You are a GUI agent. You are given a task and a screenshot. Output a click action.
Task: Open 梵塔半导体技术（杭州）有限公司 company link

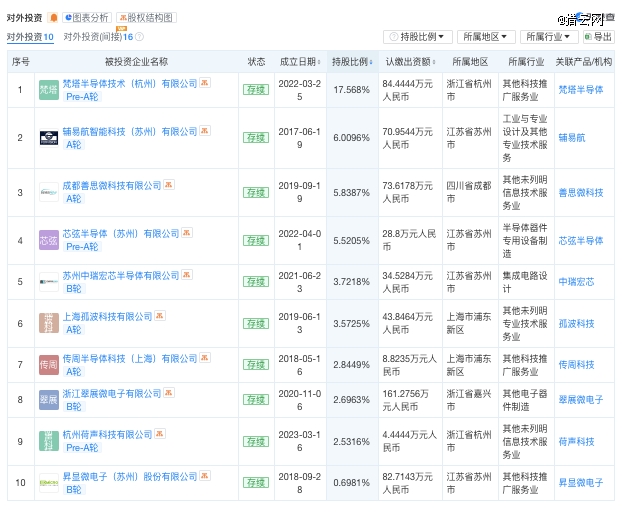pyautogui.click(x=130, y=84)
